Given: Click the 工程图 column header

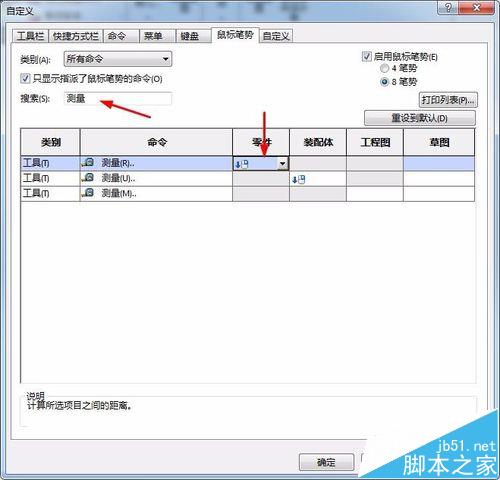Looking at the screenshot, I should tap(375, 142).
